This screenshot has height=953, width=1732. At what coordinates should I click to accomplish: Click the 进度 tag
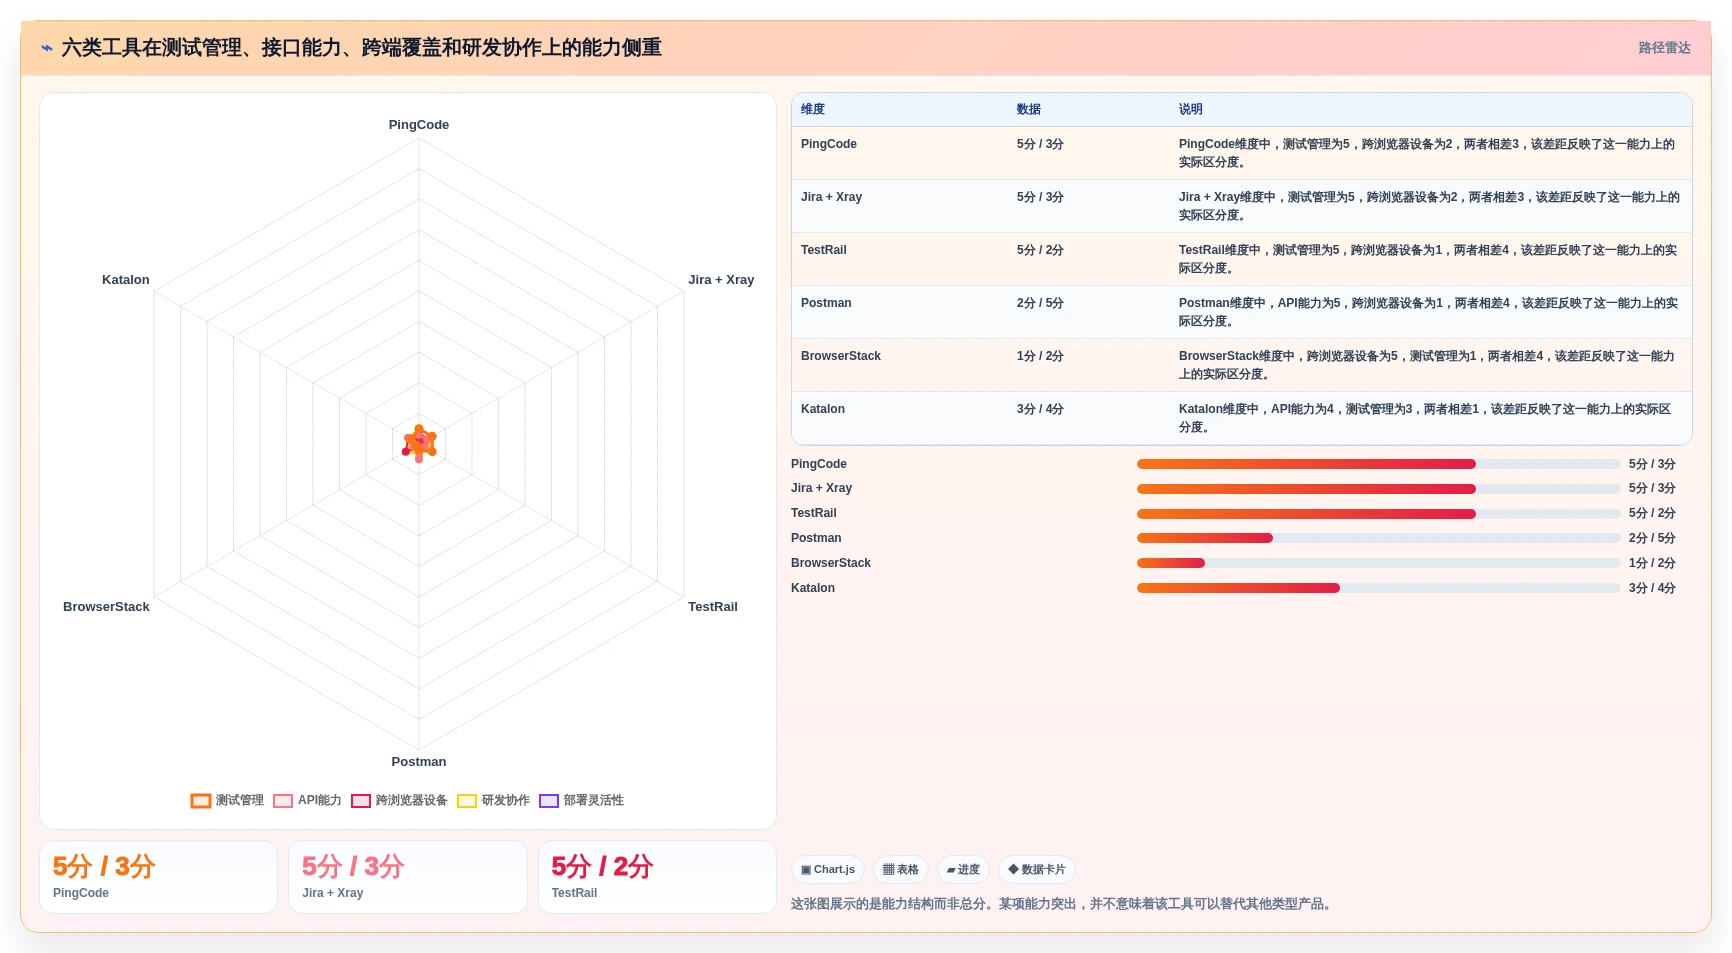click(x=963, y=870)
